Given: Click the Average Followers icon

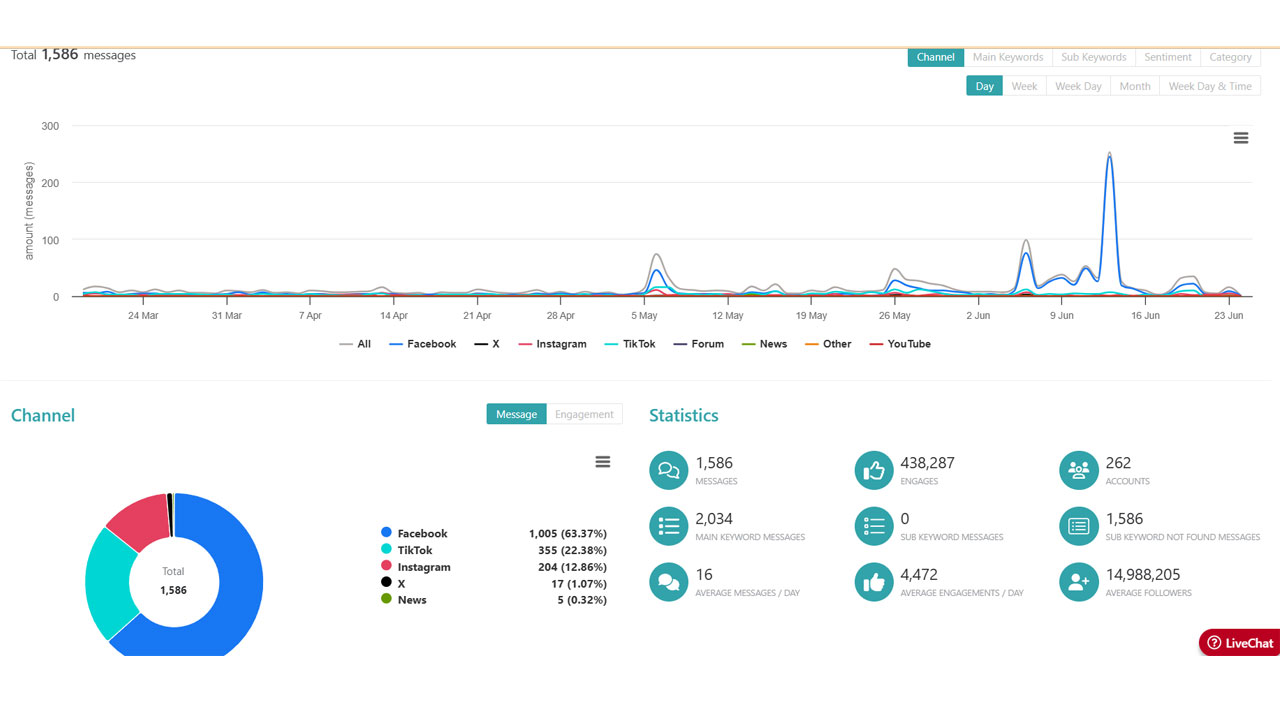Looking at the screenshot, I should (1079, 583).
